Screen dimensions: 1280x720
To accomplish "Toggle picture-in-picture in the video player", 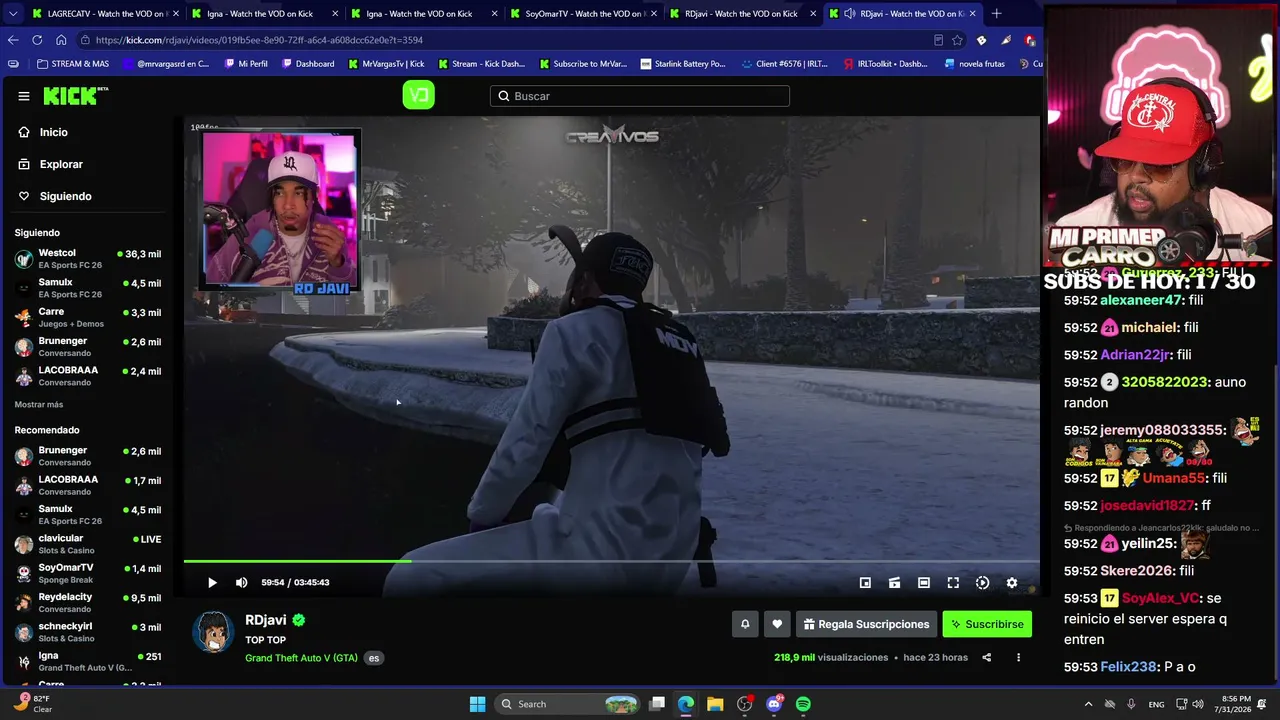I will pyautogui.click(x=865, y=582).
